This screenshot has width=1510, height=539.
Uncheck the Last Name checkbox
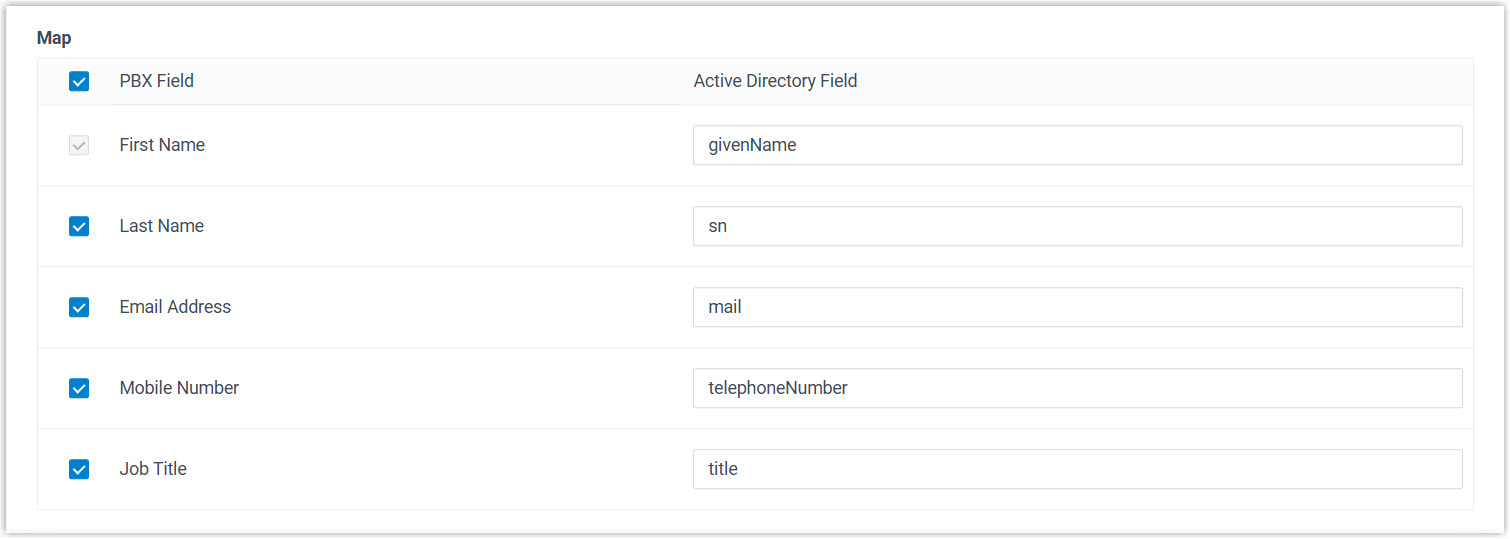click(79, 226)
